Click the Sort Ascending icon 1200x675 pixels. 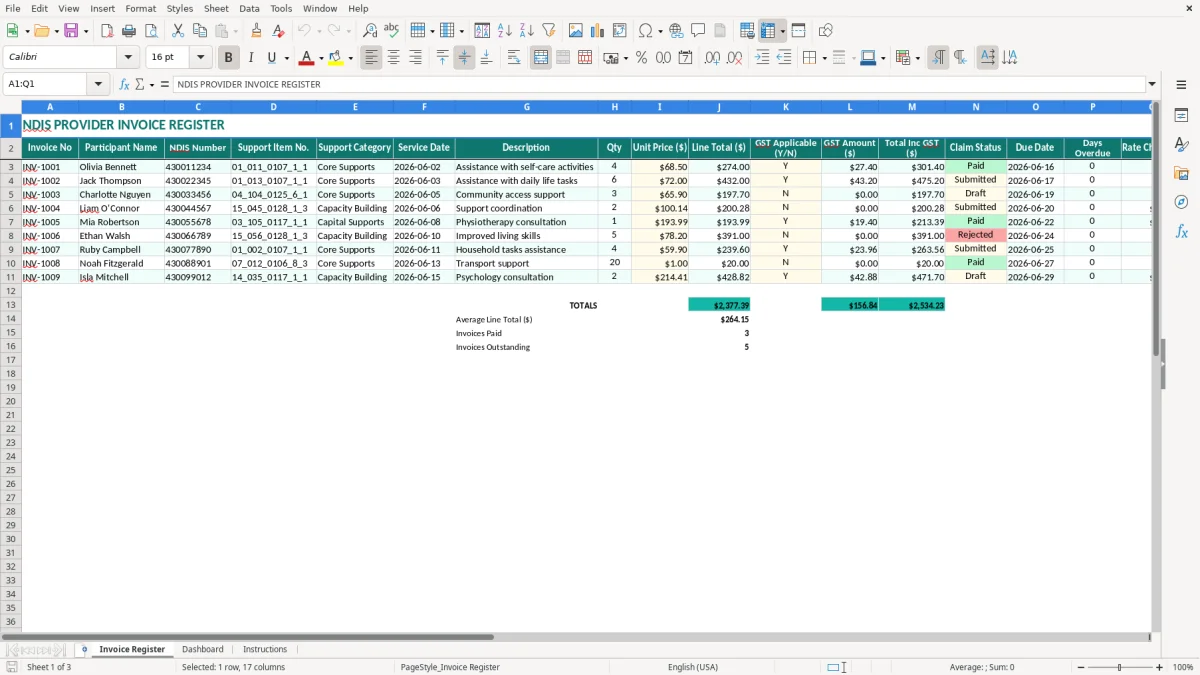[x=505, y=31]
